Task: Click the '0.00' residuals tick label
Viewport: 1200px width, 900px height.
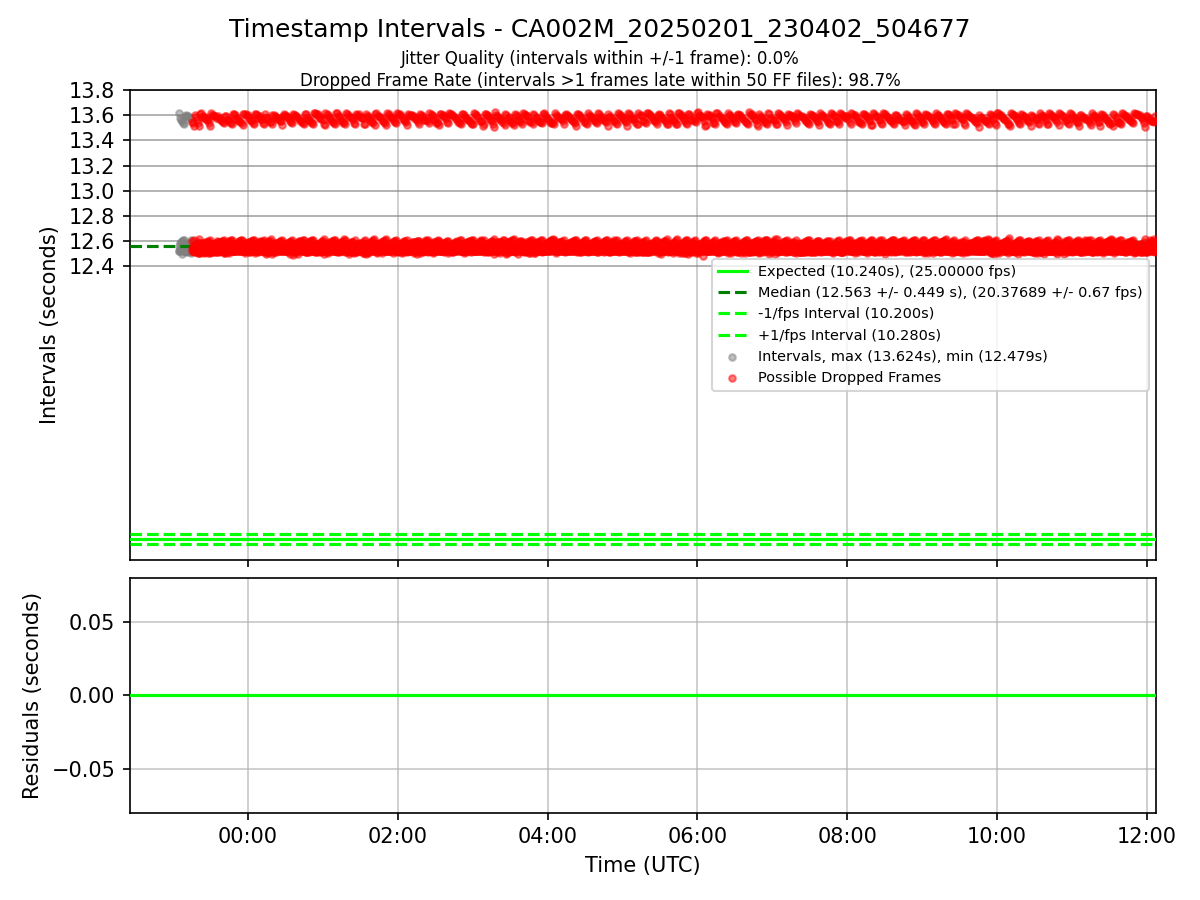Action: 92,695
